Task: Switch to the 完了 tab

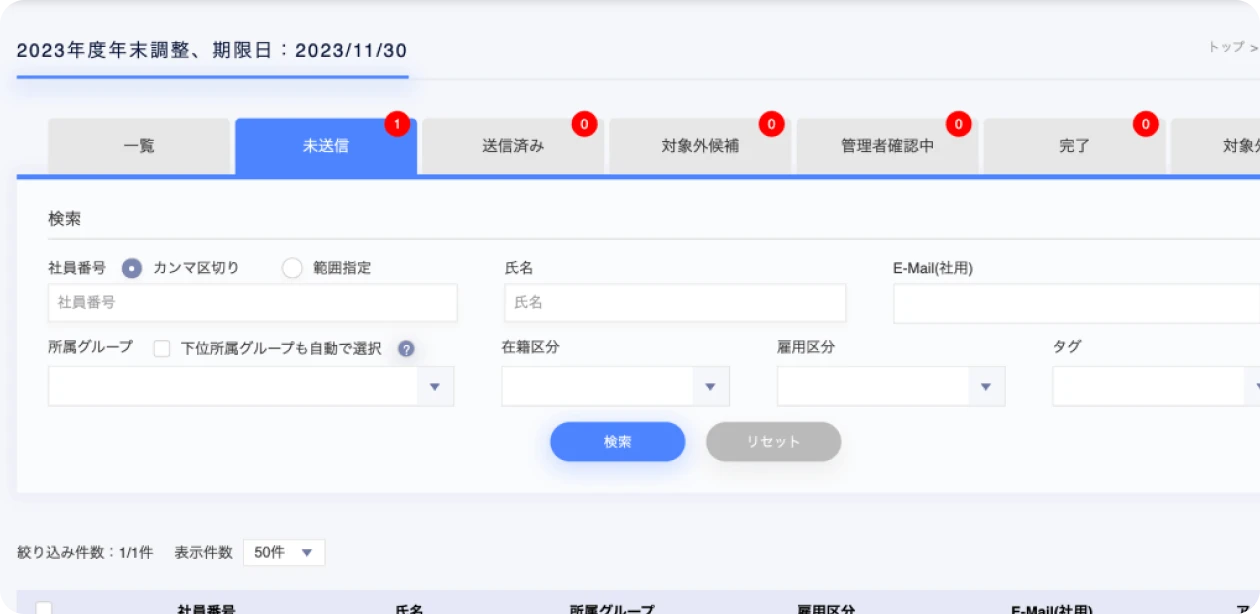Action: (1074, 146)
